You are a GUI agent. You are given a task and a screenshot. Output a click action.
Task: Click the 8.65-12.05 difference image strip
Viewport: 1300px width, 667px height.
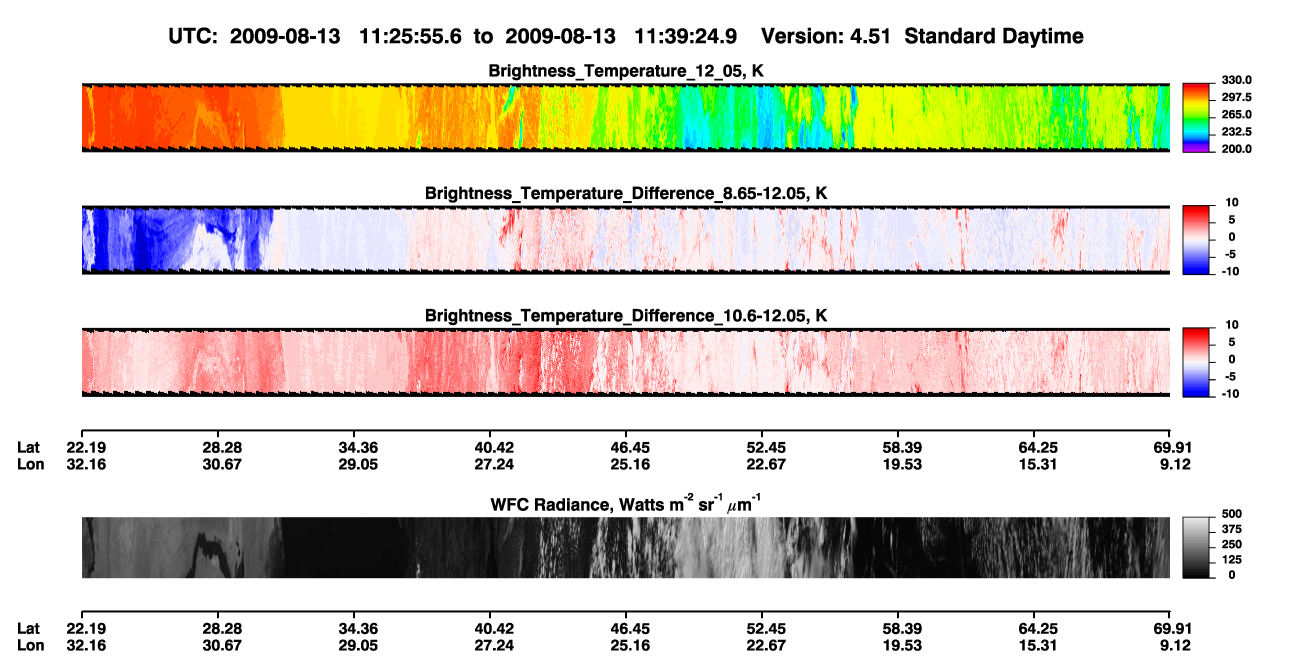pos(625,240)
